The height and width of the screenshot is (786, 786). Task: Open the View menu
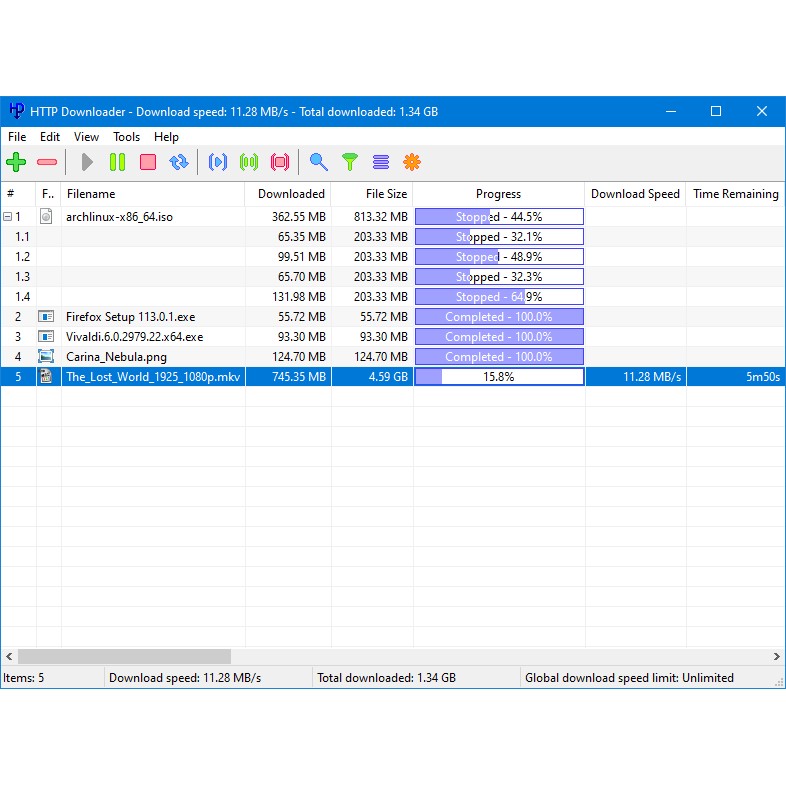(86, 136)
